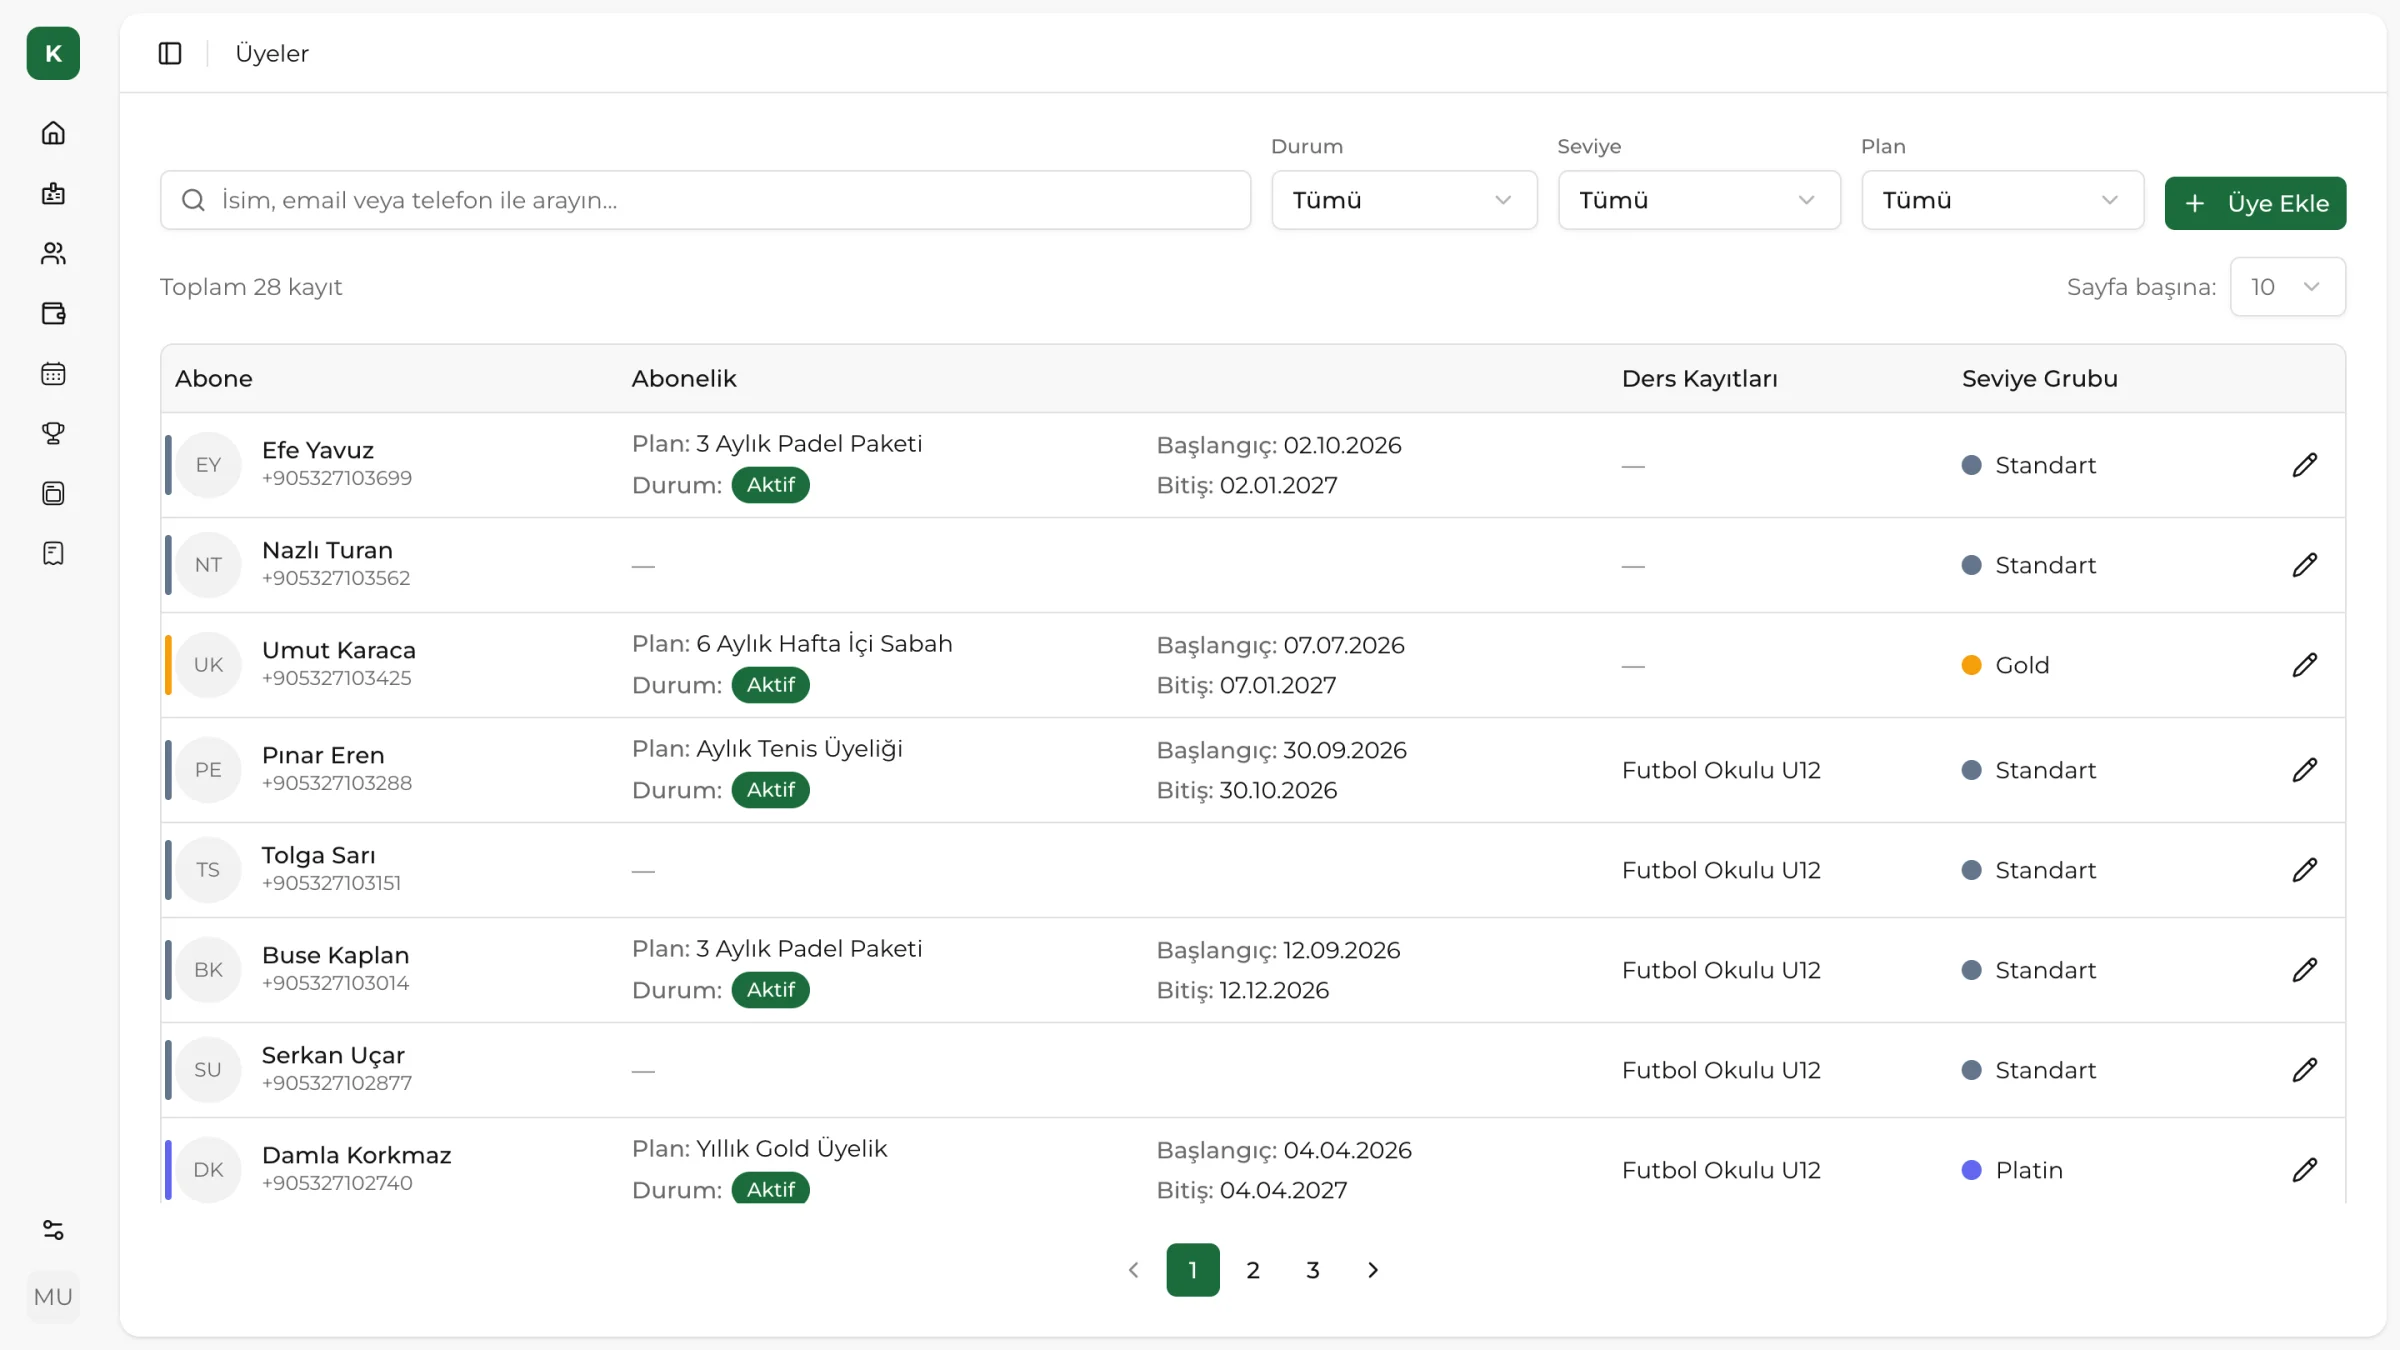Edit Umut Karaca with pencil icon
The height and width of the screenshot is (1350, 2400).
[x=2304, y=665]
